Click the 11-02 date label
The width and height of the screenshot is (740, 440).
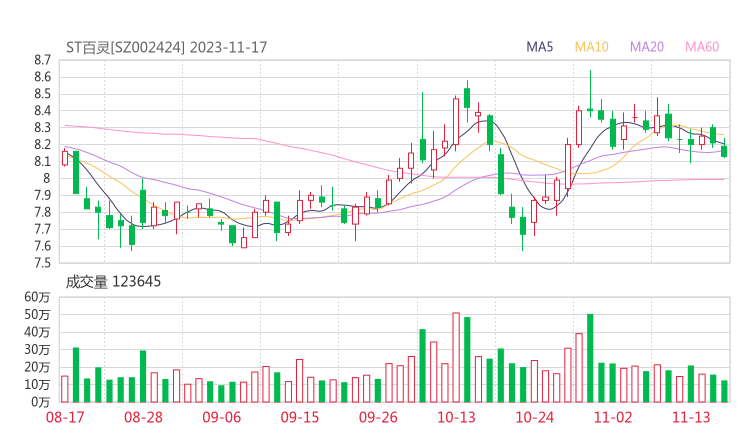tap(613, 417)
